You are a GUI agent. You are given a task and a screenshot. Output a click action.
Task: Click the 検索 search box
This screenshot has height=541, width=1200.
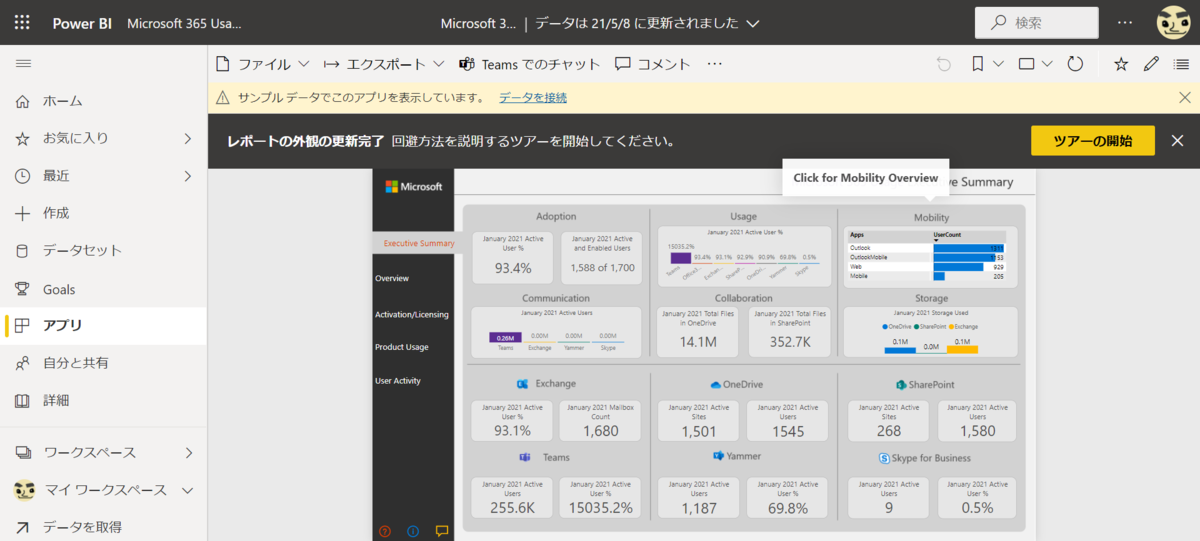[1037, 23]
